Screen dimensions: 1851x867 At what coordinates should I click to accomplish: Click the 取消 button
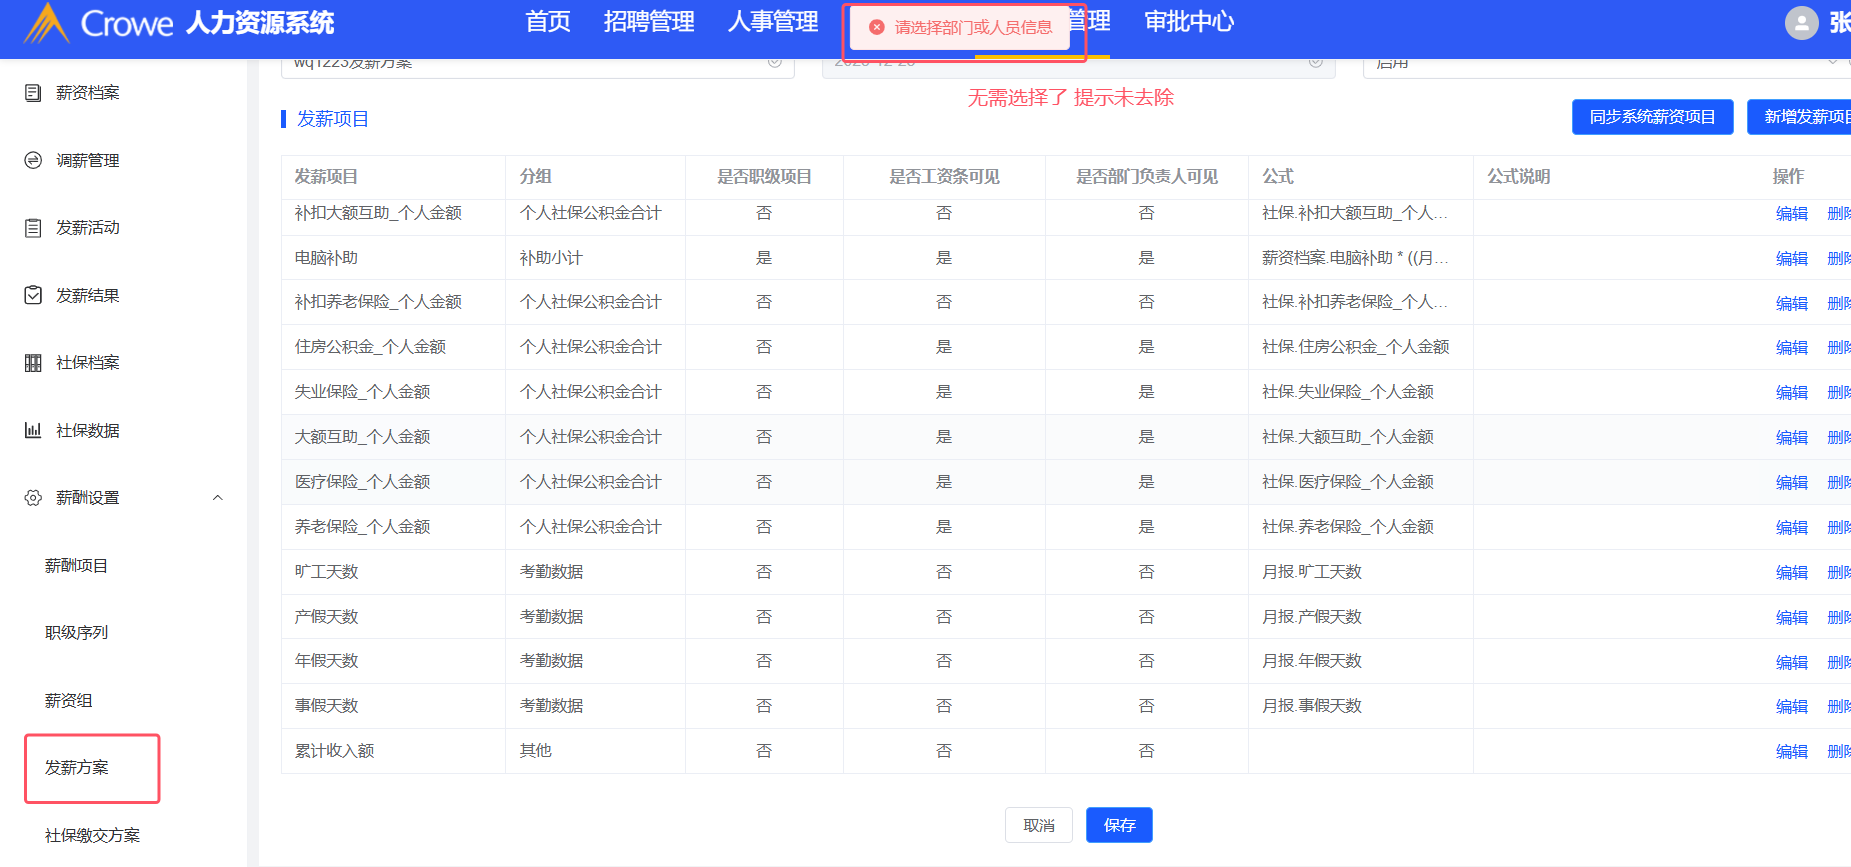click(1038, 825)
